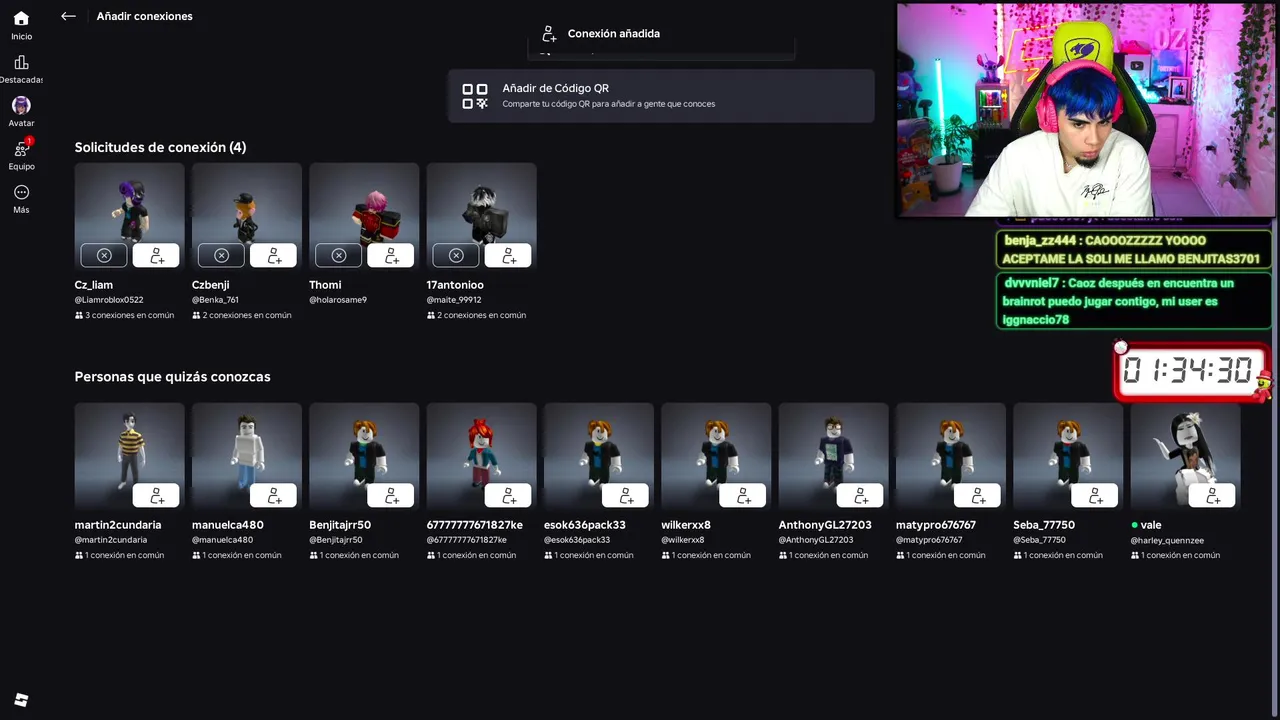The image size is (1280, 720).
Task: Click the @harley_quennzee username
Action: click(1167, 540)
